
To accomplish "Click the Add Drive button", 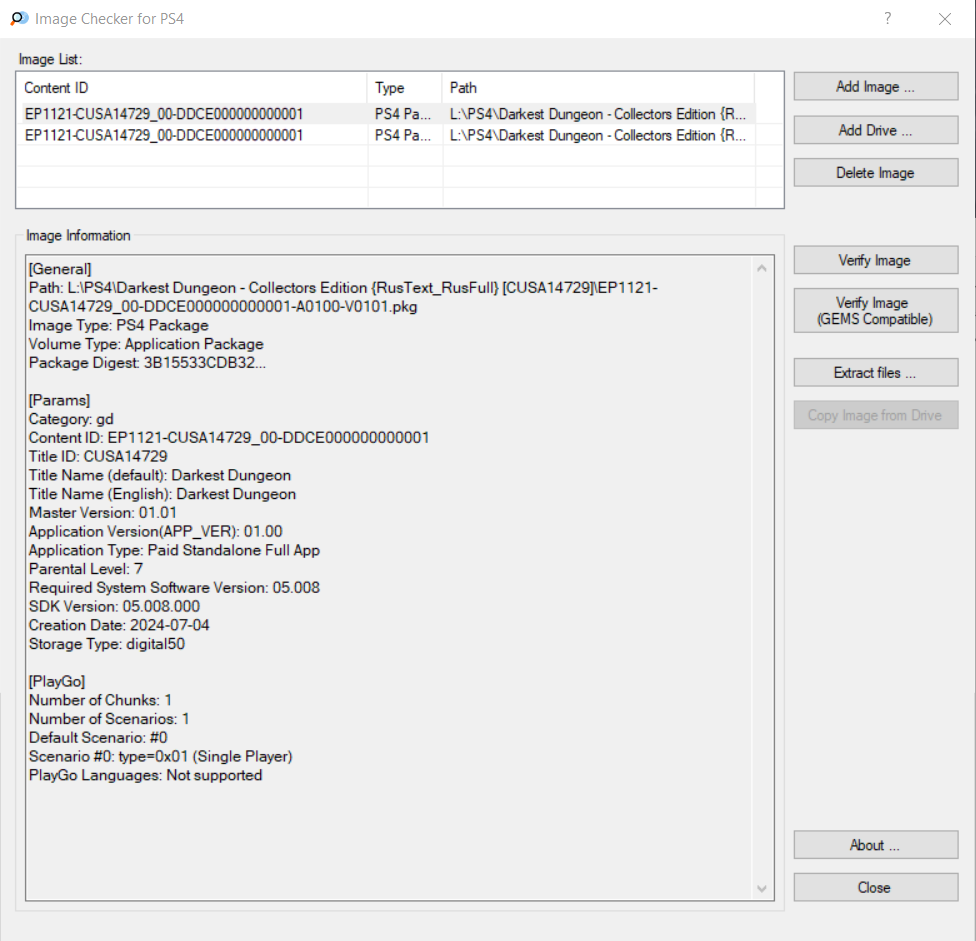I will (x=875, y=130).
